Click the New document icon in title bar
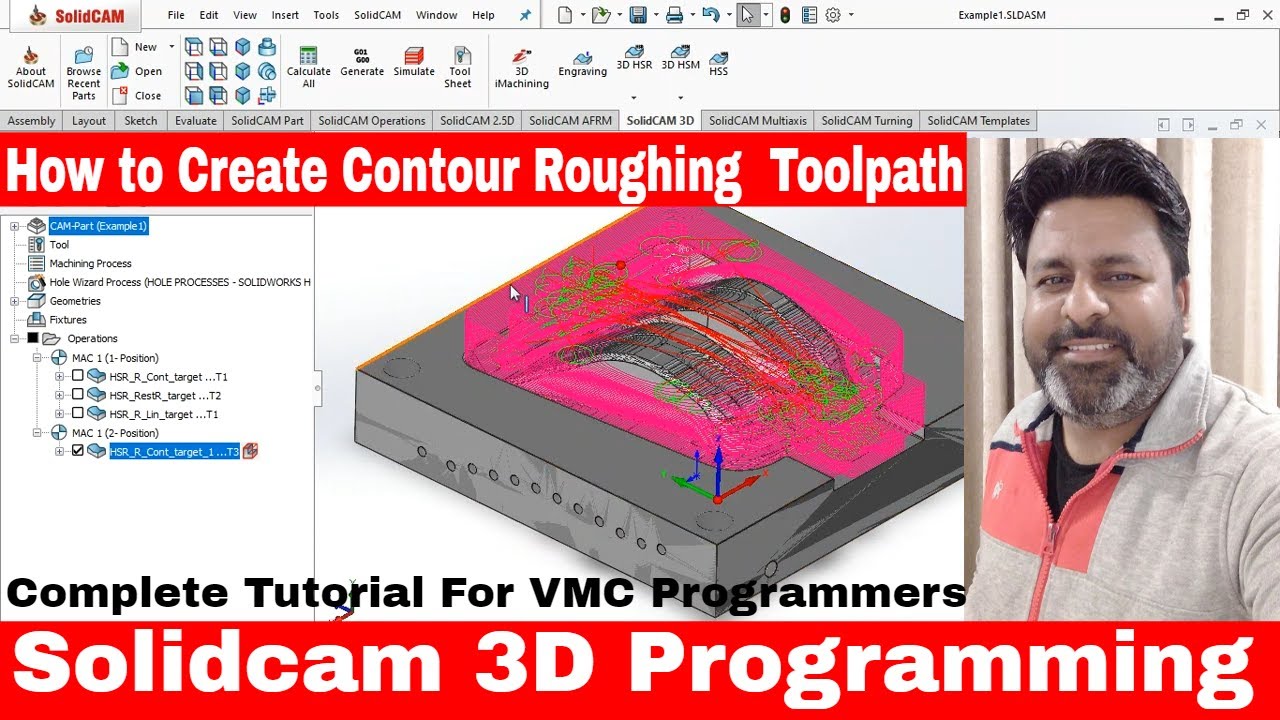Screen dimensions: 1280x720 point(565,15)
